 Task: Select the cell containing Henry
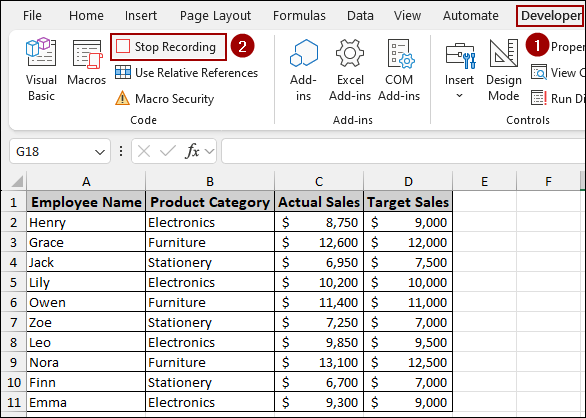(x=86, y=222)
